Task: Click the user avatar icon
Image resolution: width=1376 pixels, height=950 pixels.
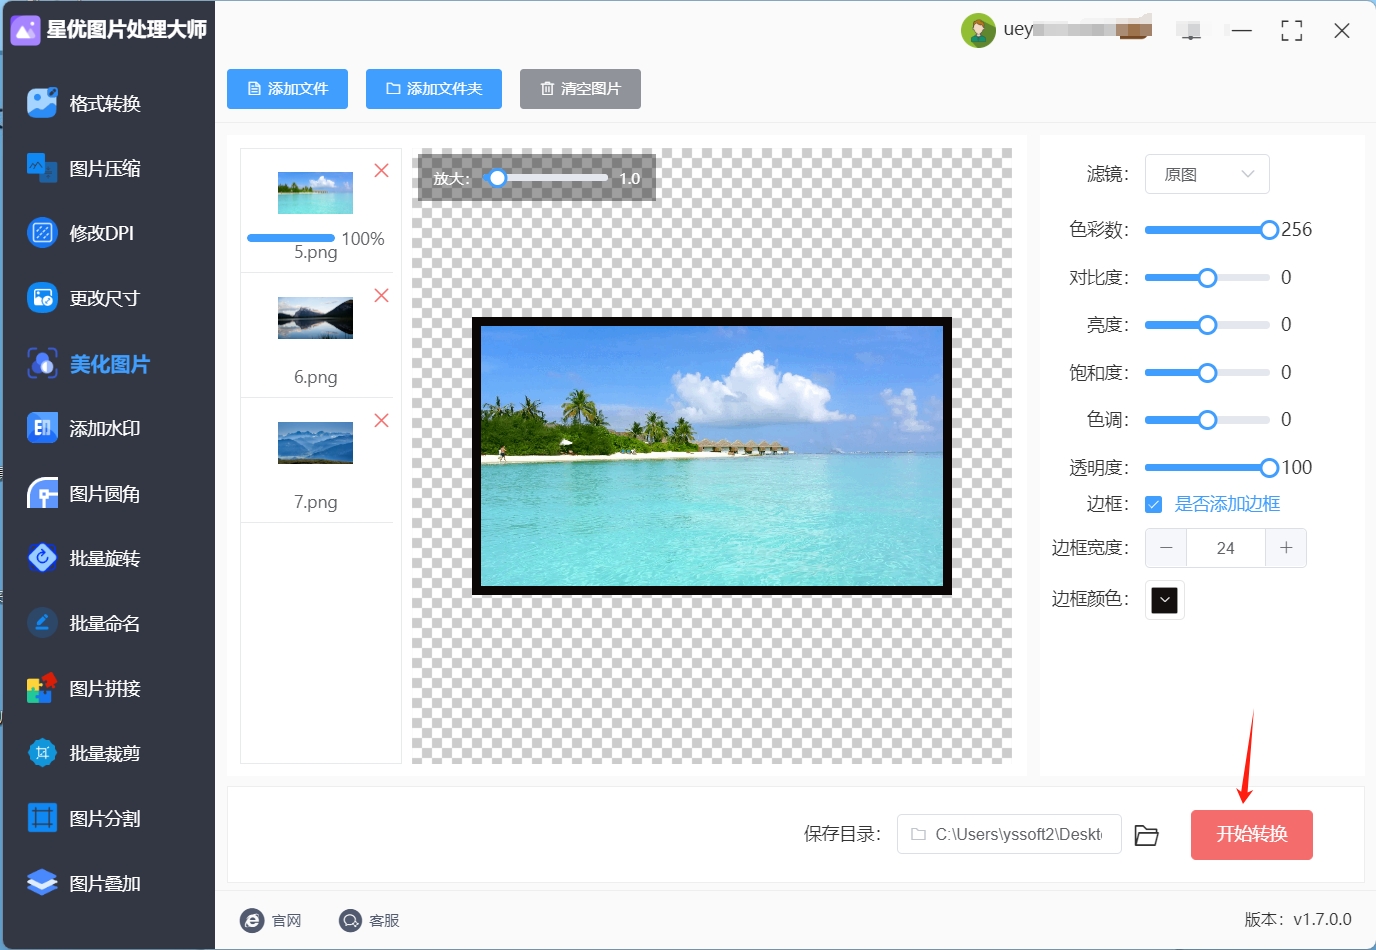Action: coord(978,30)
